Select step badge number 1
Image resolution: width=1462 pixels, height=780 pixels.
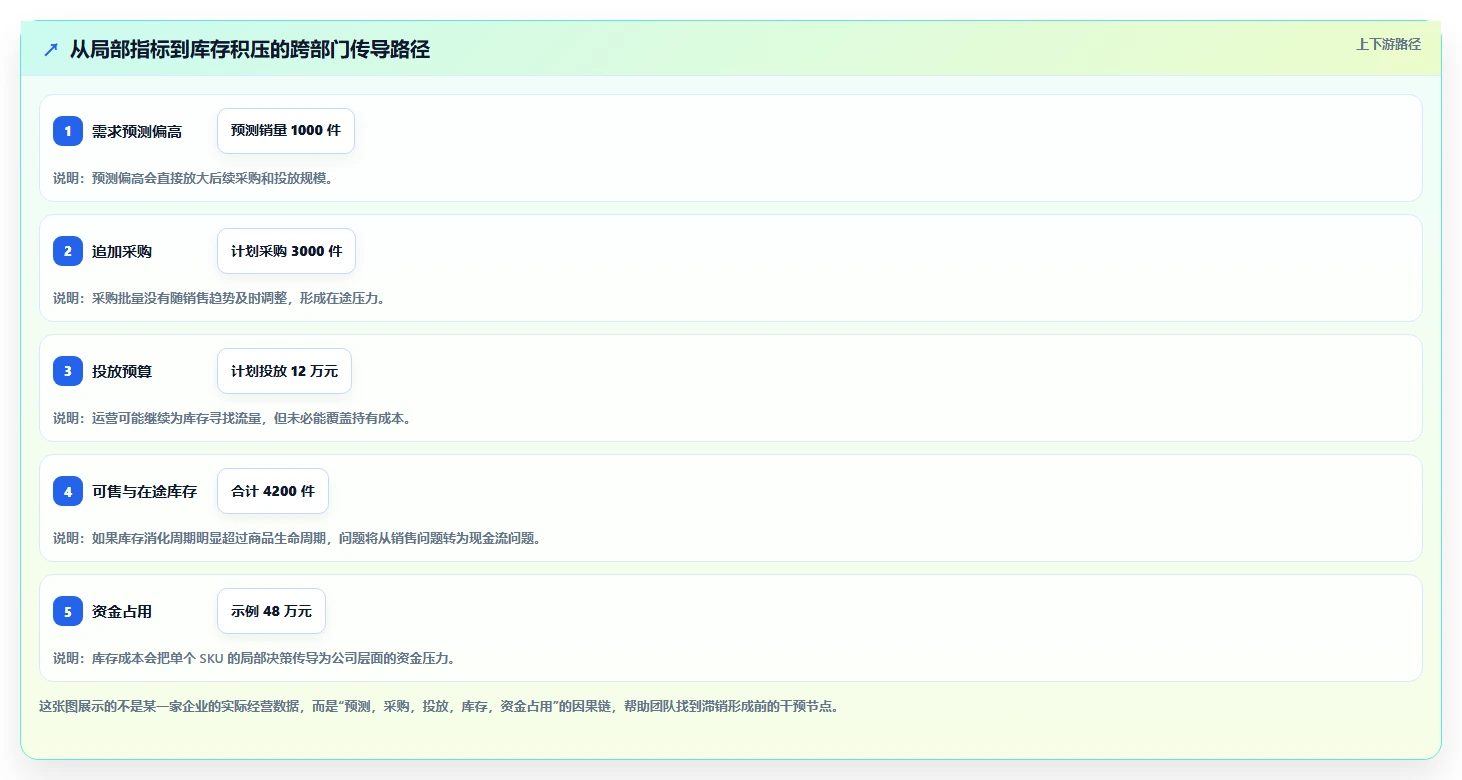click(68, 131)
